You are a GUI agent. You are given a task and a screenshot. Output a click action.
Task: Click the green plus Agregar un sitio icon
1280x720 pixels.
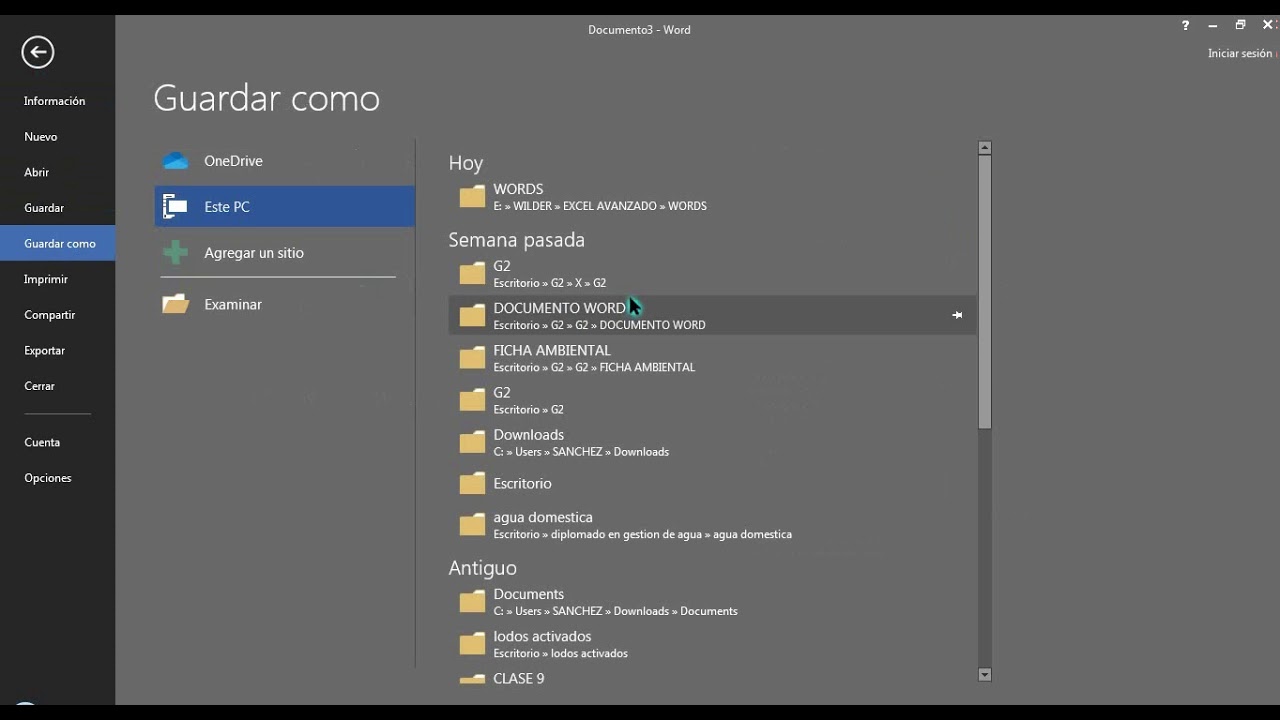pyautogui.click(x=176, y=253)
